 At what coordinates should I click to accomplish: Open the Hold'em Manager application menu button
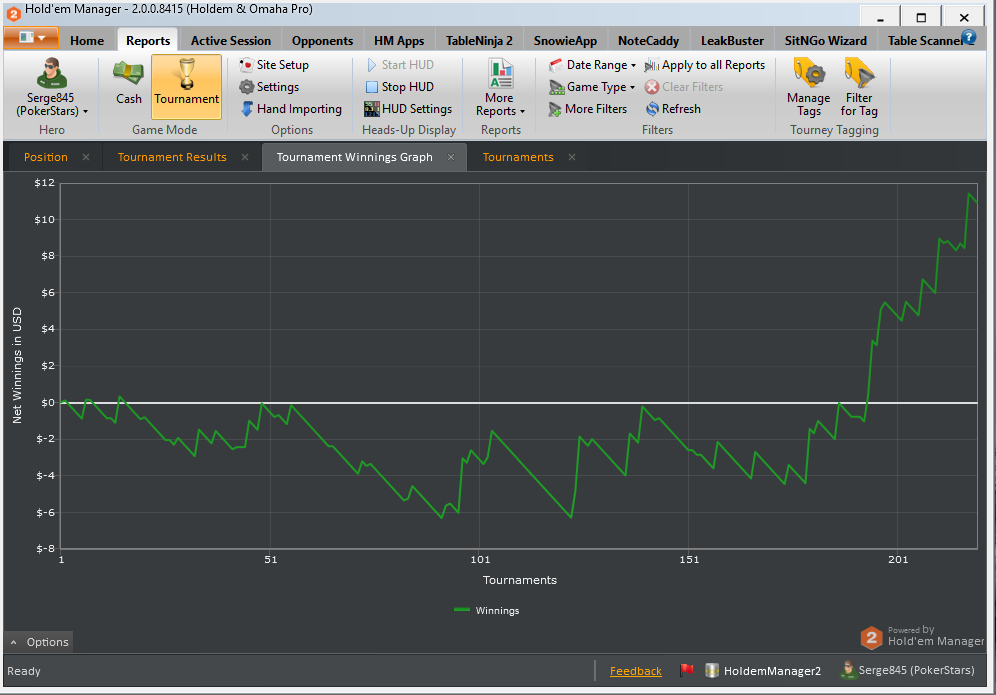[31, 38]
